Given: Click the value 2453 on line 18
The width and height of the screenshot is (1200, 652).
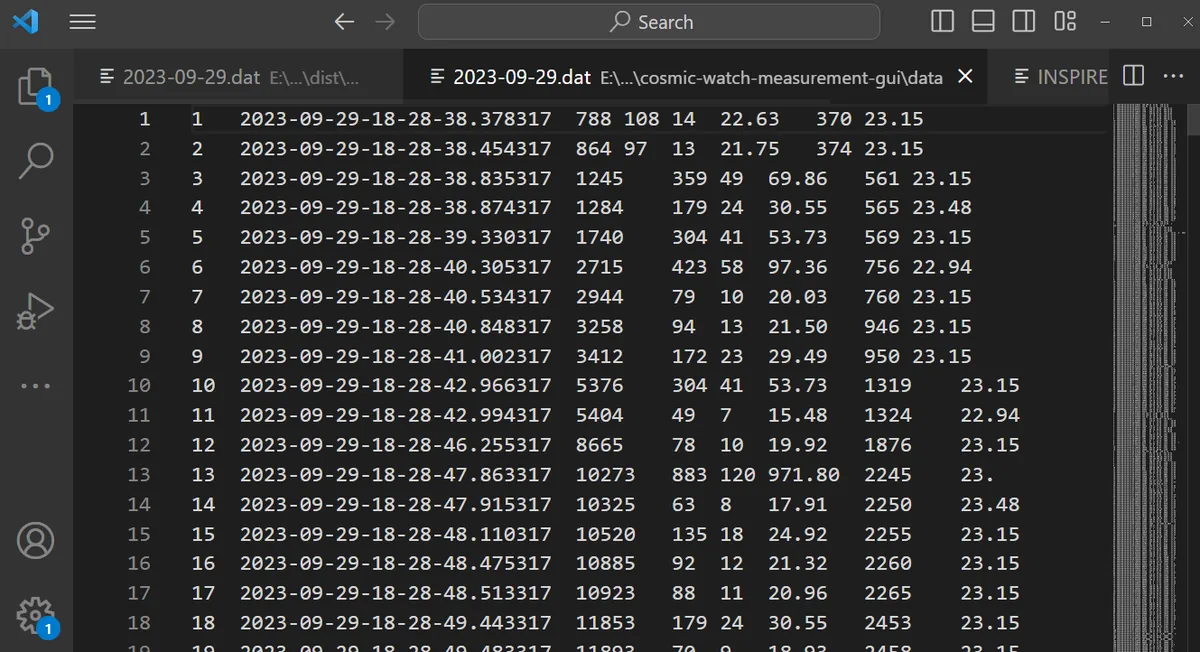Looking at the screenshot, I should pos(888,622).
